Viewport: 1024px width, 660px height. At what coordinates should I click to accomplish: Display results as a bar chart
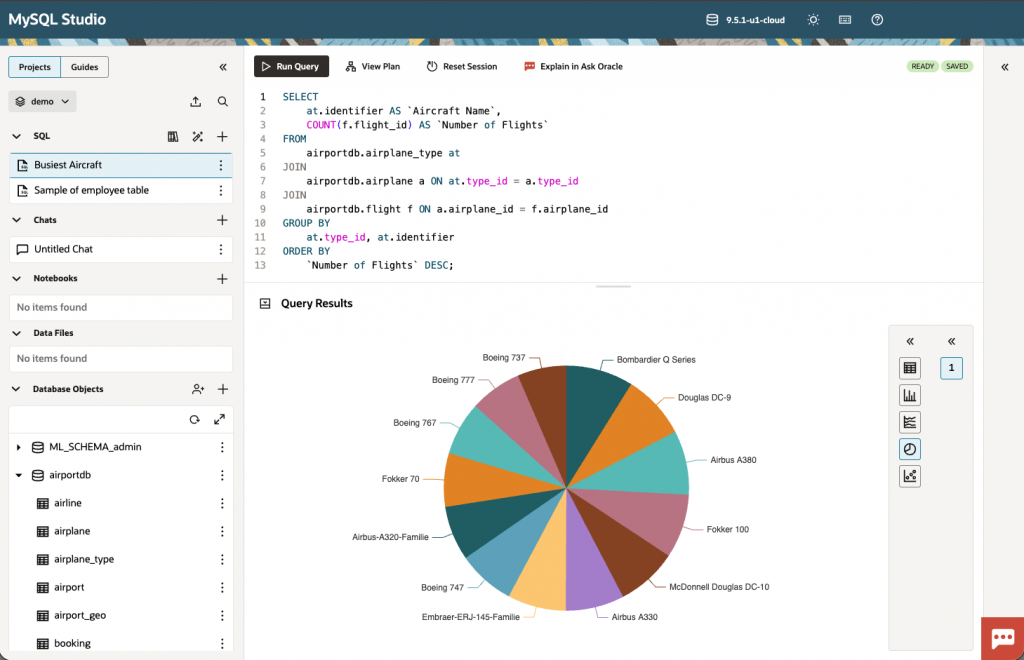coord(909,394)
